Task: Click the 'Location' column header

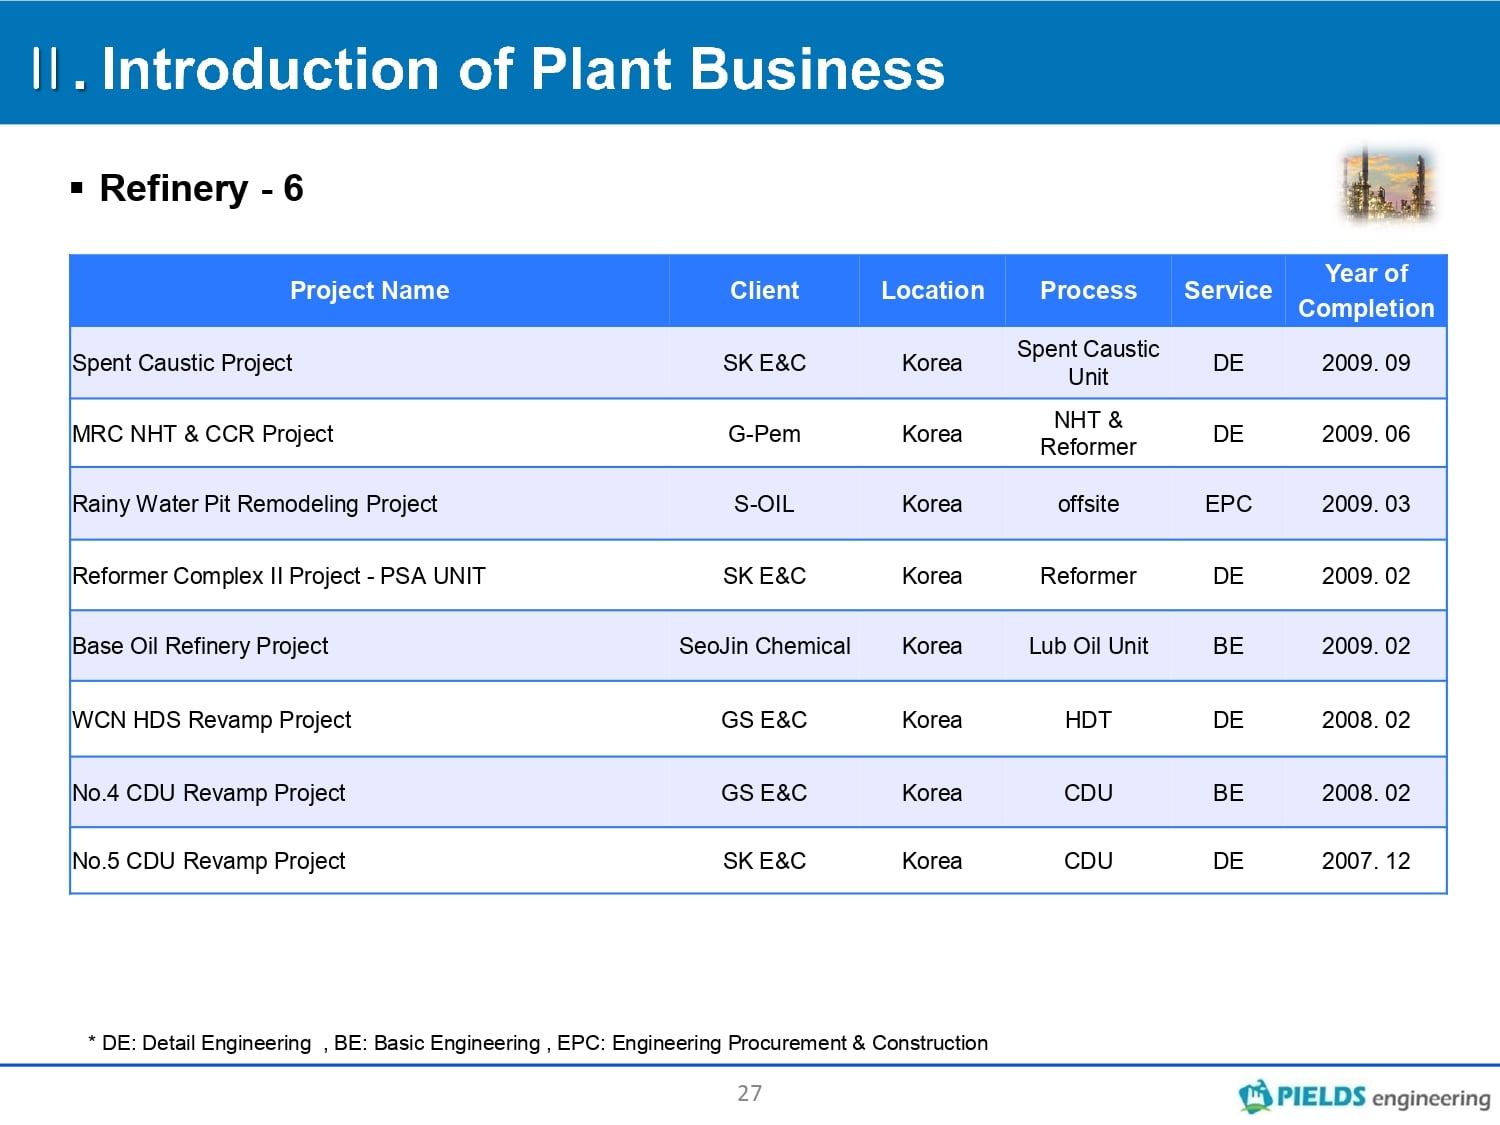Action: pos(932,291)
